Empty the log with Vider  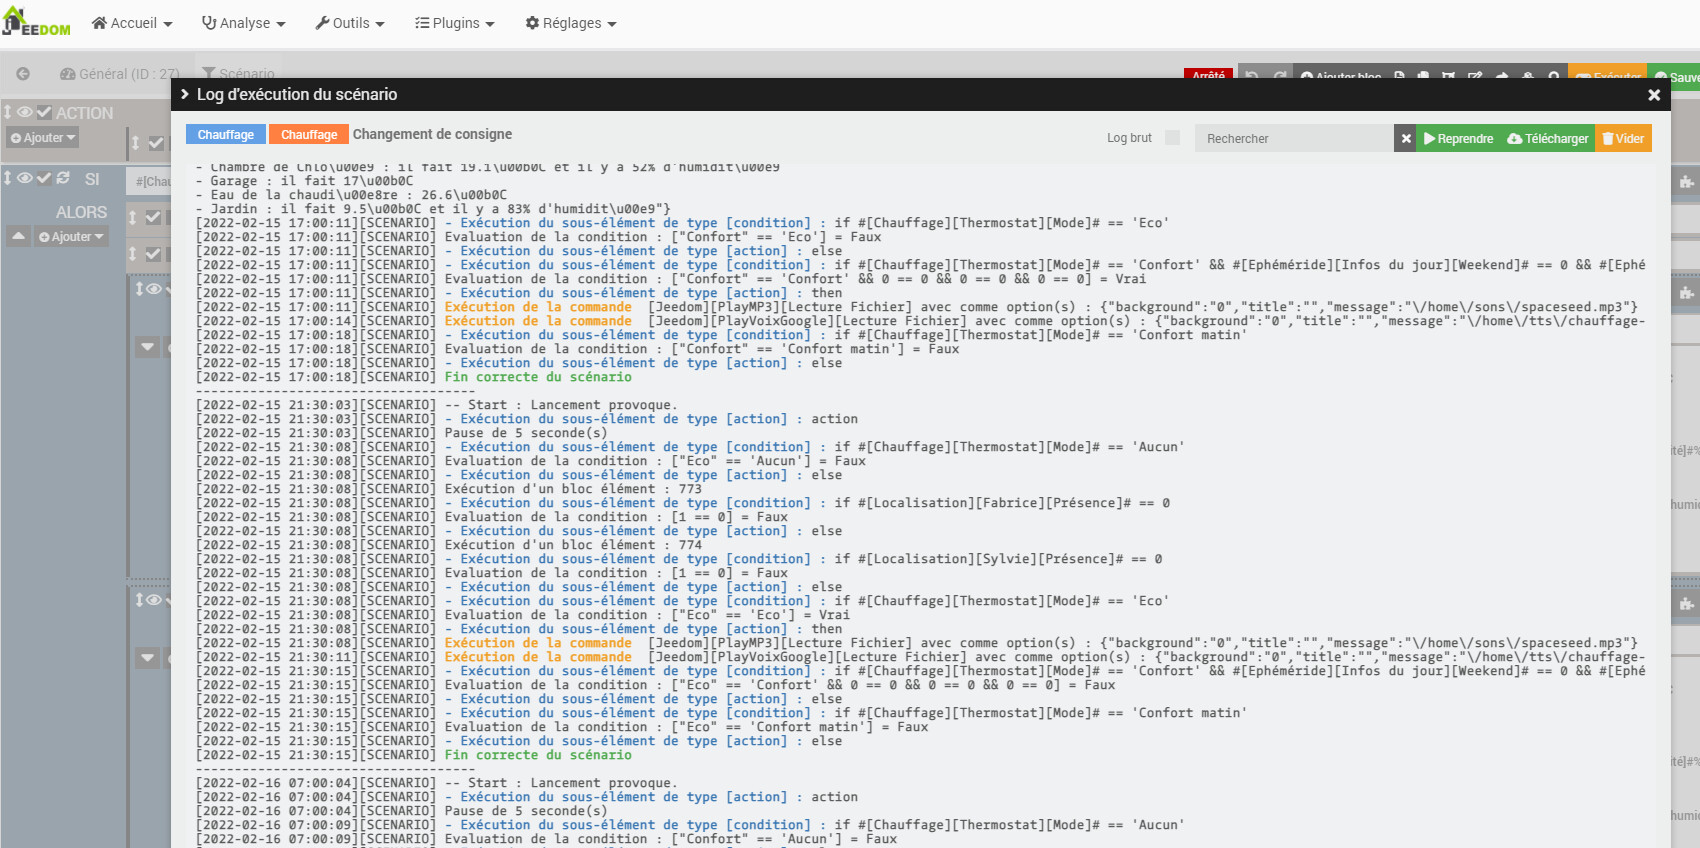click(x=1623, y=139)
